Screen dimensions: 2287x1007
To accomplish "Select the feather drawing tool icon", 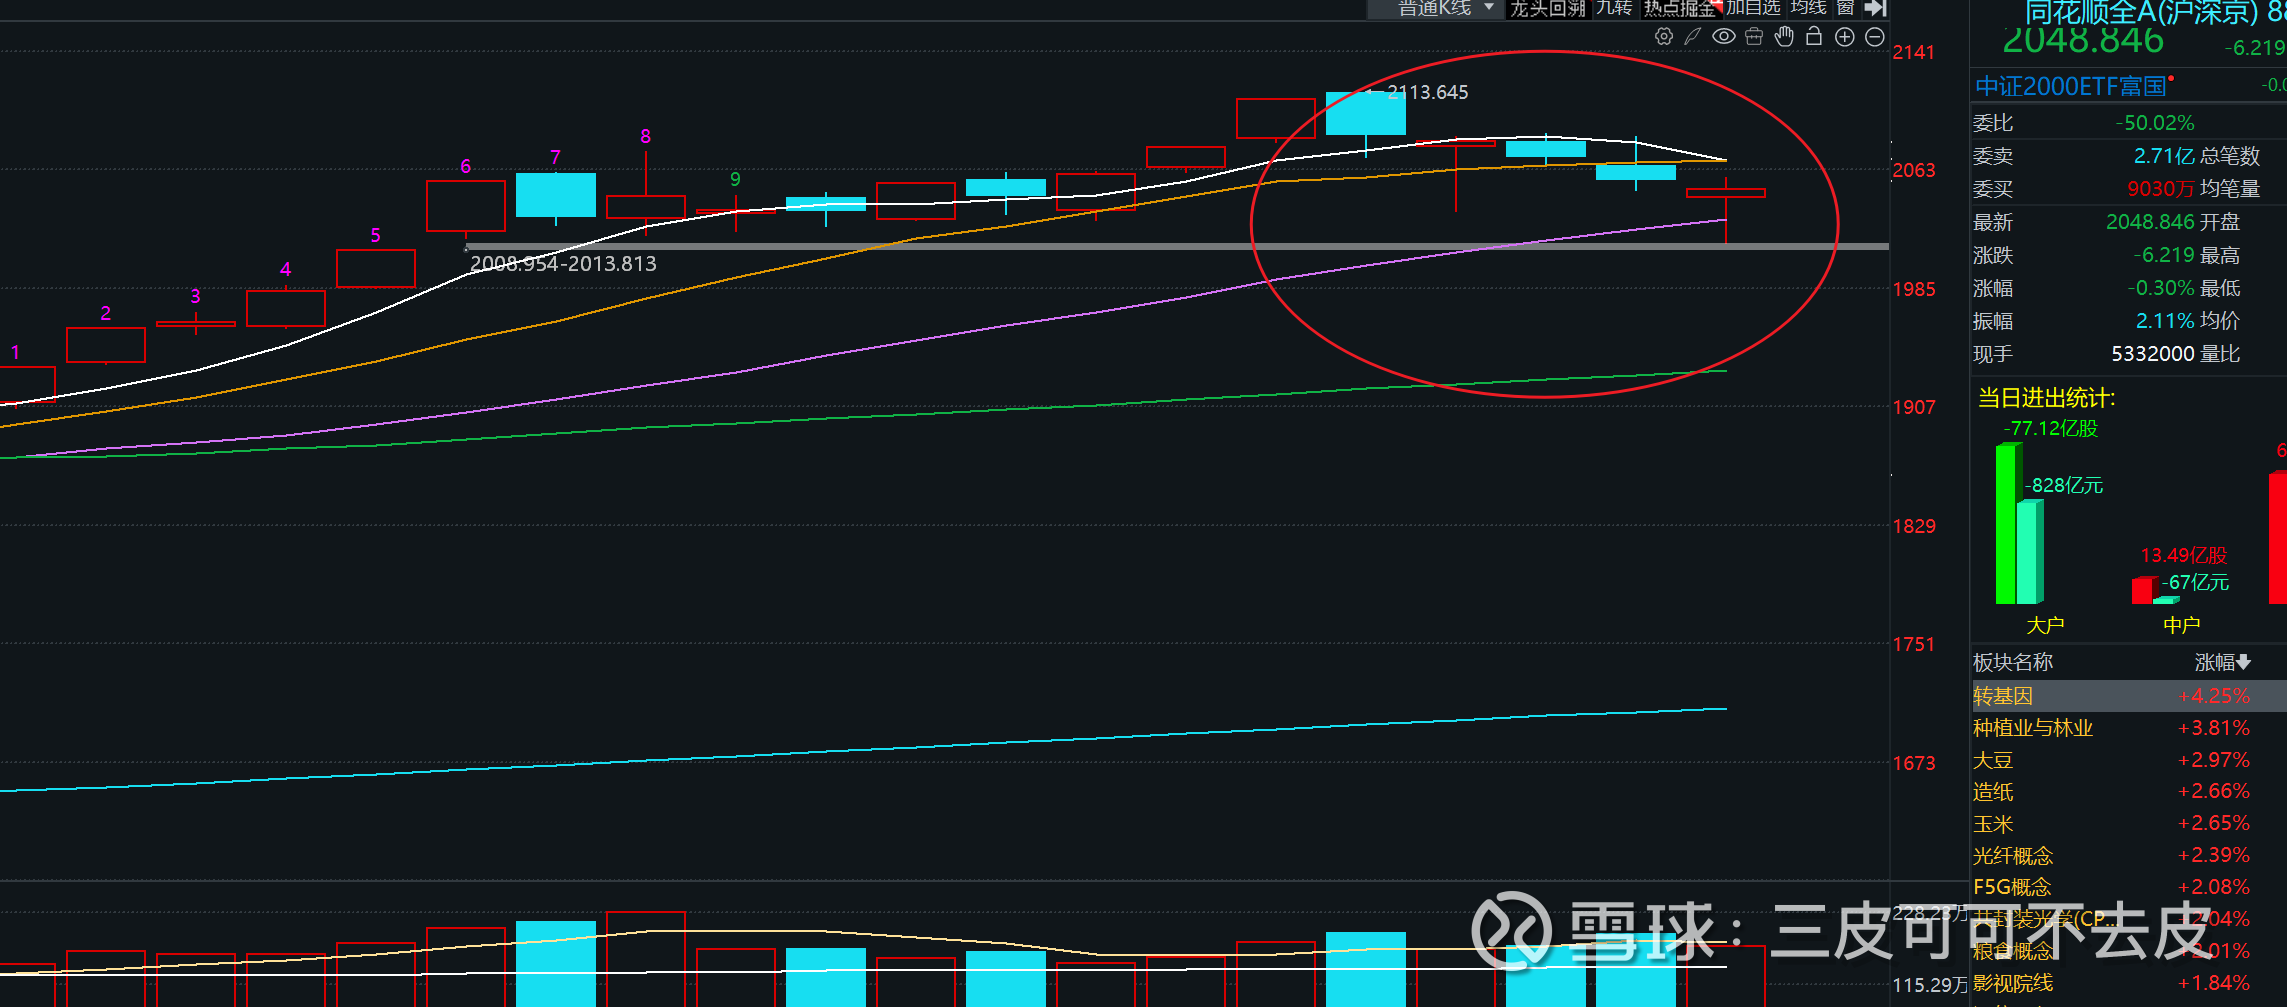I will pyautogui.click(x=1693, y=37).
